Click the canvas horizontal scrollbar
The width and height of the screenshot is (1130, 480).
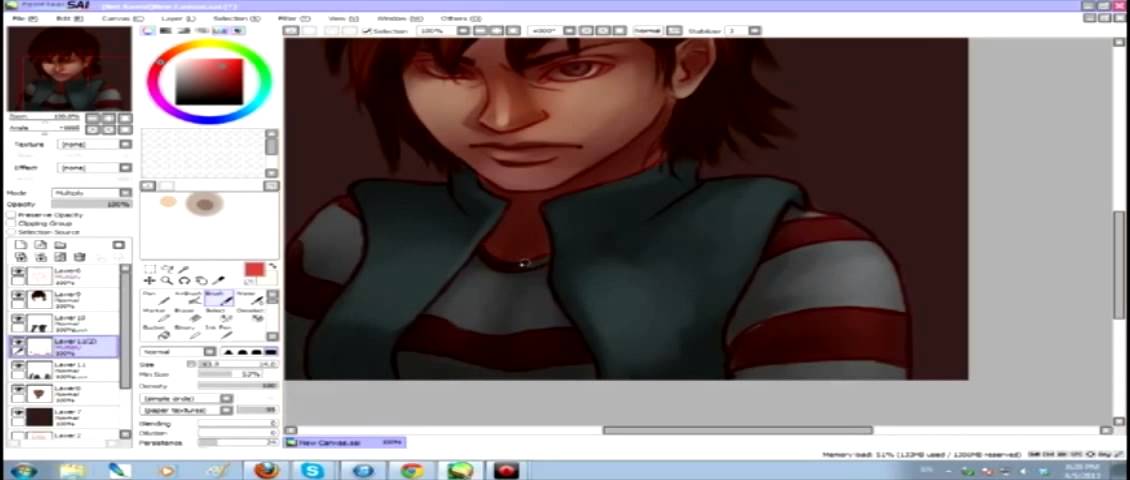point(737,430)
